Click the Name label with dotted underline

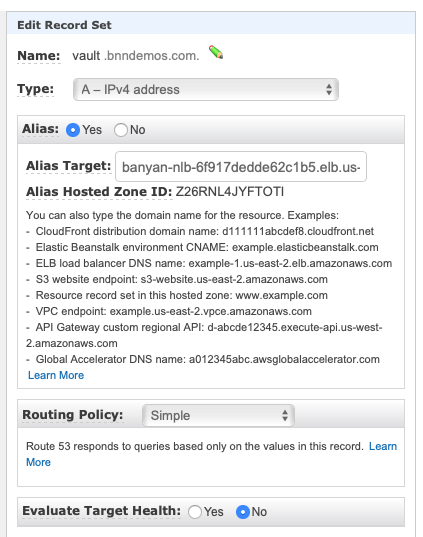tap(39, 56)
